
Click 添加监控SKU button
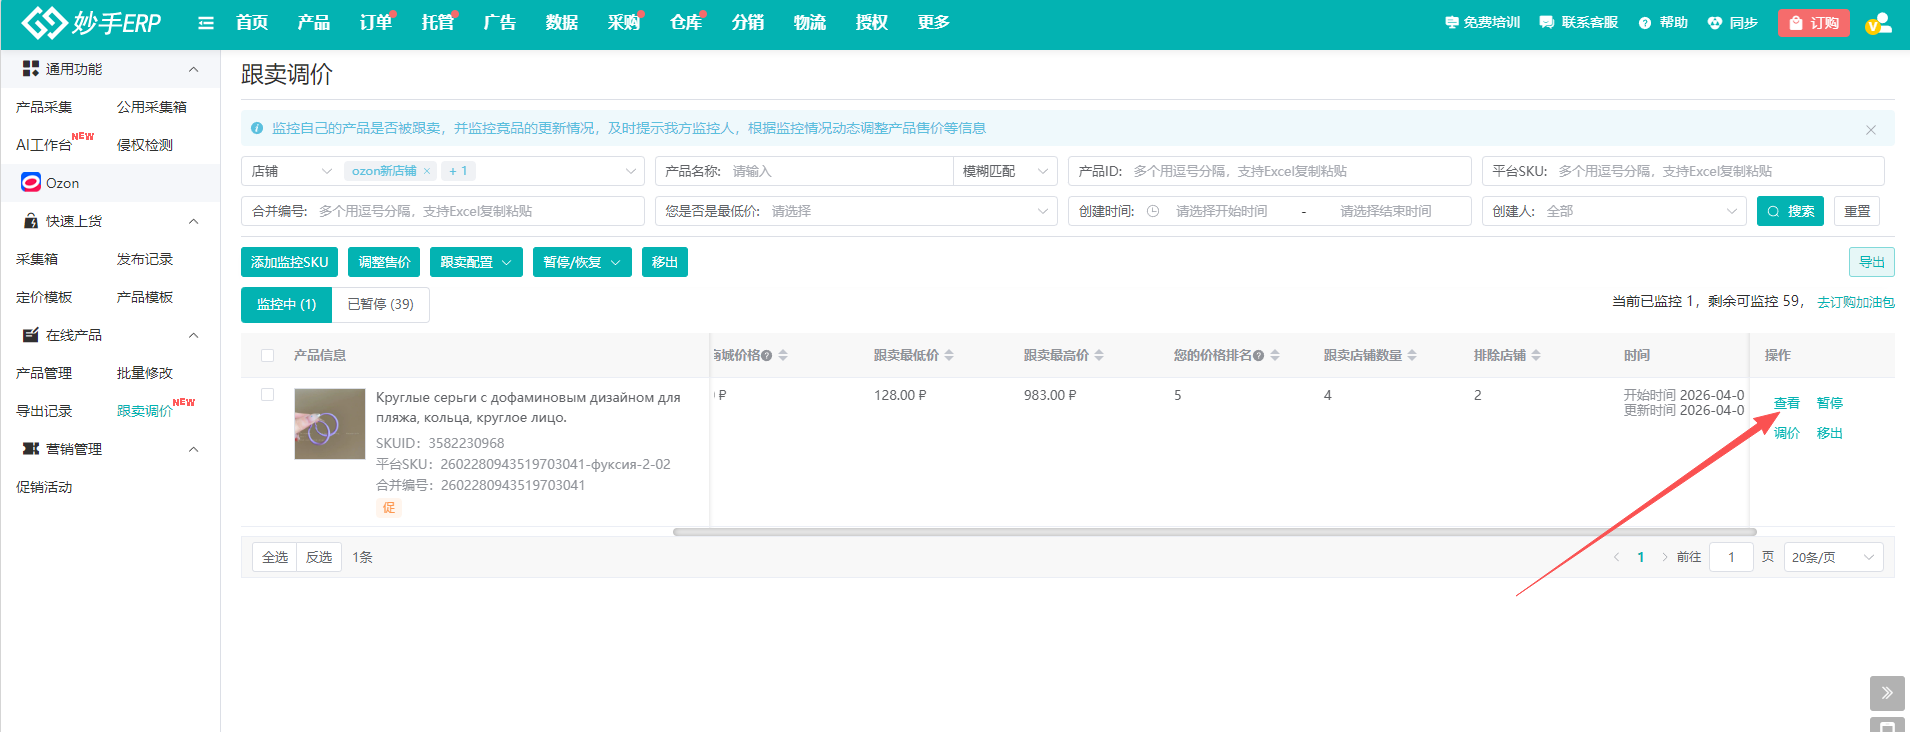click(289, 262)
